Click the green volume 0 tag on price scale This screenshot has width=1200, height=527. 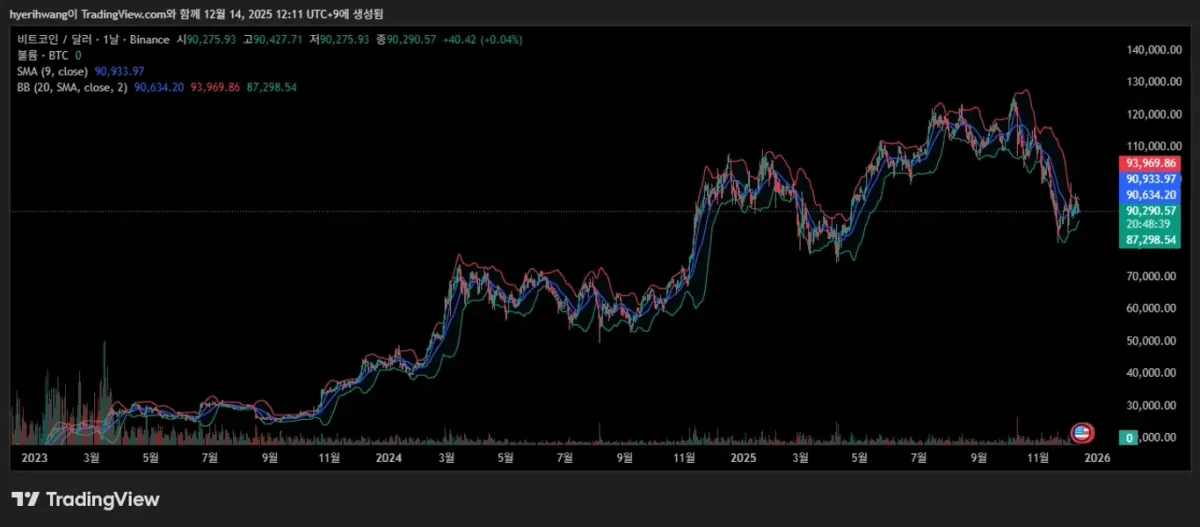pos(1129,438)
